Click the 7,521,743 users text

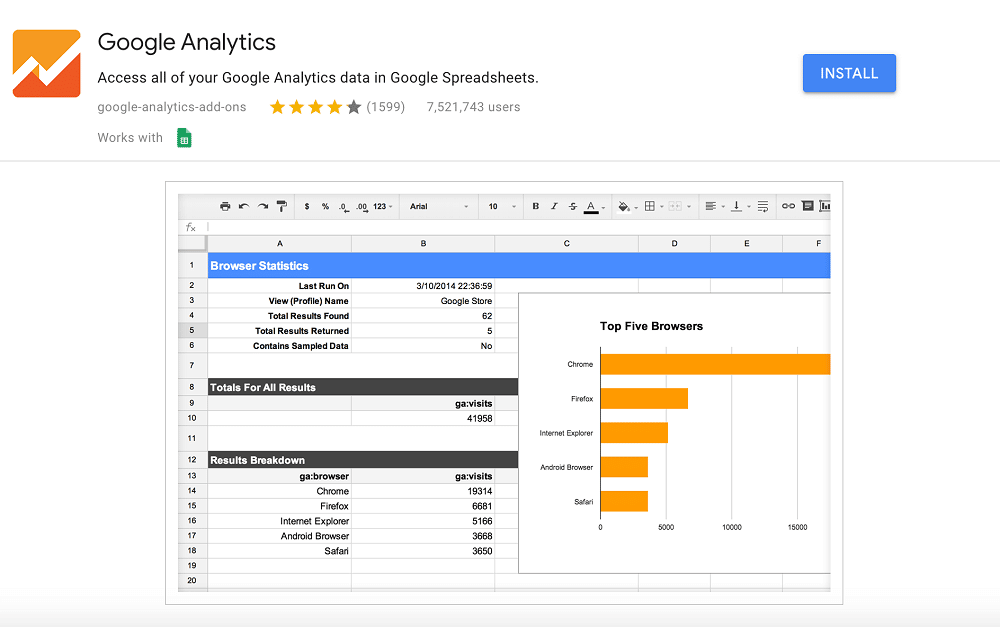click(x=473, y=107)
